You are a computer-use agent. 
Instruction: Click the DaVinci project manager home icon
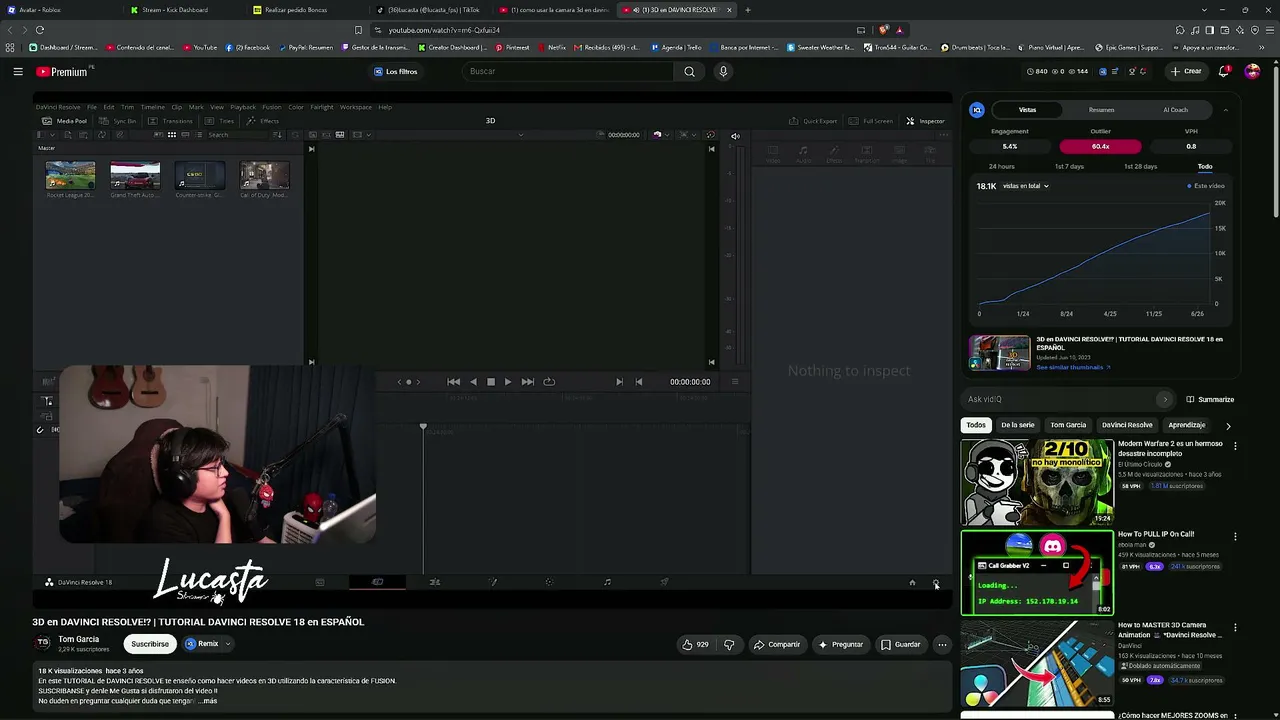[x=912, y=583]
